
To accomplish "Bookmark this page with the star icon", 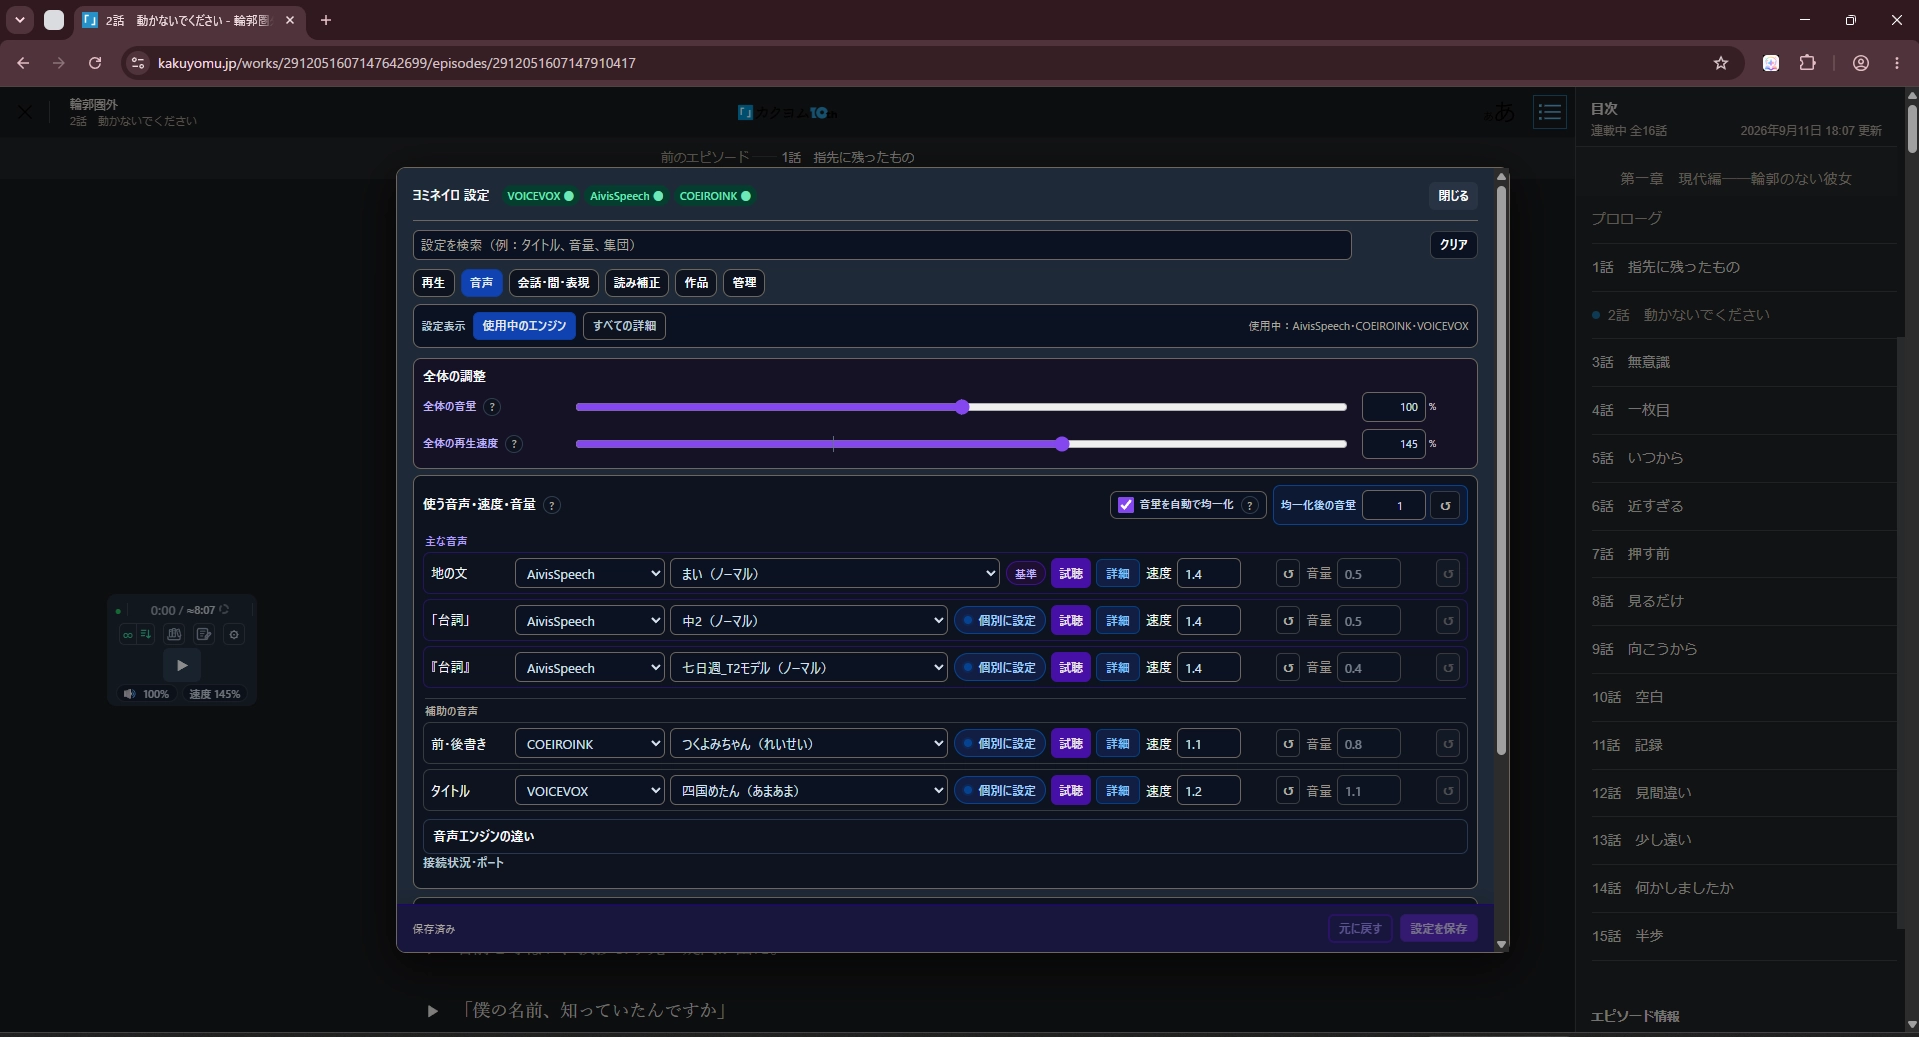I will coord(1721,63).
